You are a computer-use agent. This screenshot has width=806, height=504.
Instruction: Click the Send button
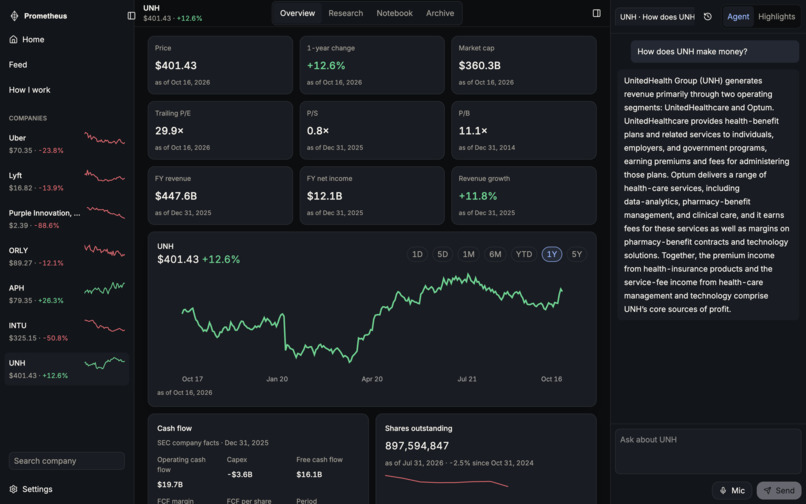[x=779, y=491]
